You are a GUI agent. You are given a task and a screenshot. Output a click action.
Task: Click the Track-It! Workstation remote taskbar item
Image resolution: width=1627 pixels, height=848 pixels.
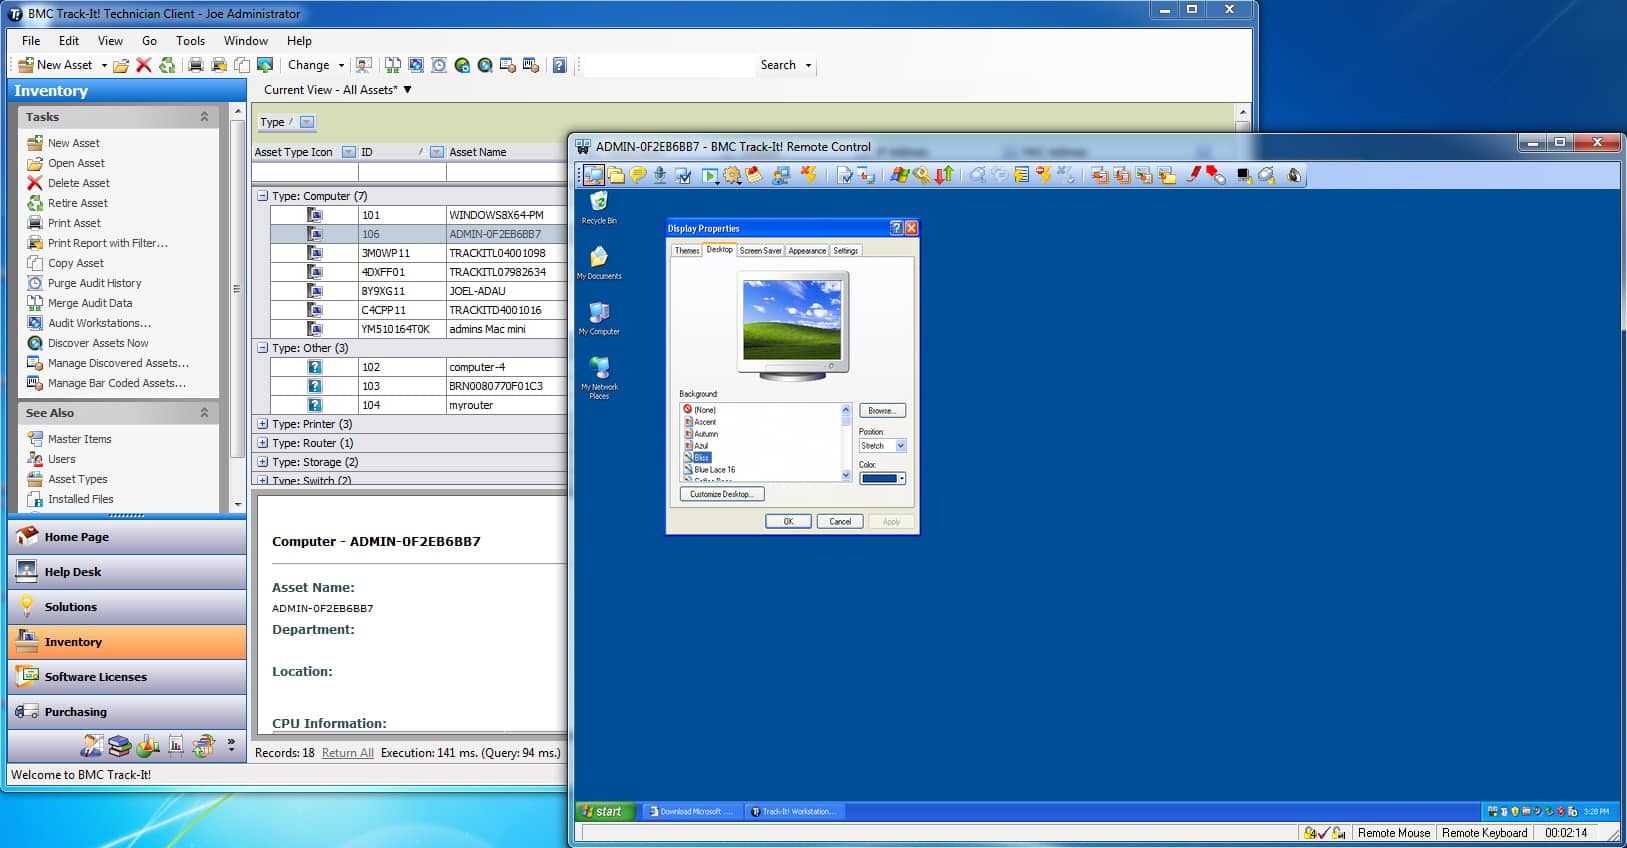[x=793, y=811]
